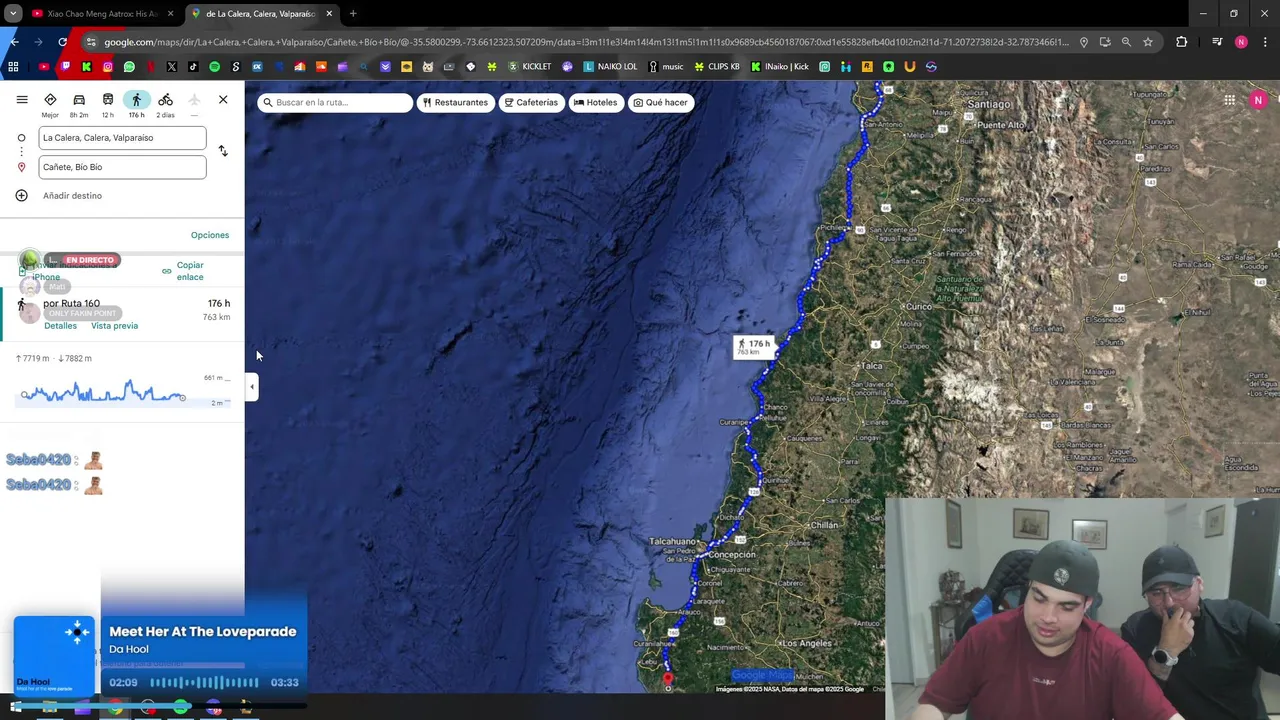This screenshot has width=1280, height=720.
Task: Open the Spotify bookmark
Action: [x=214, y=67]
